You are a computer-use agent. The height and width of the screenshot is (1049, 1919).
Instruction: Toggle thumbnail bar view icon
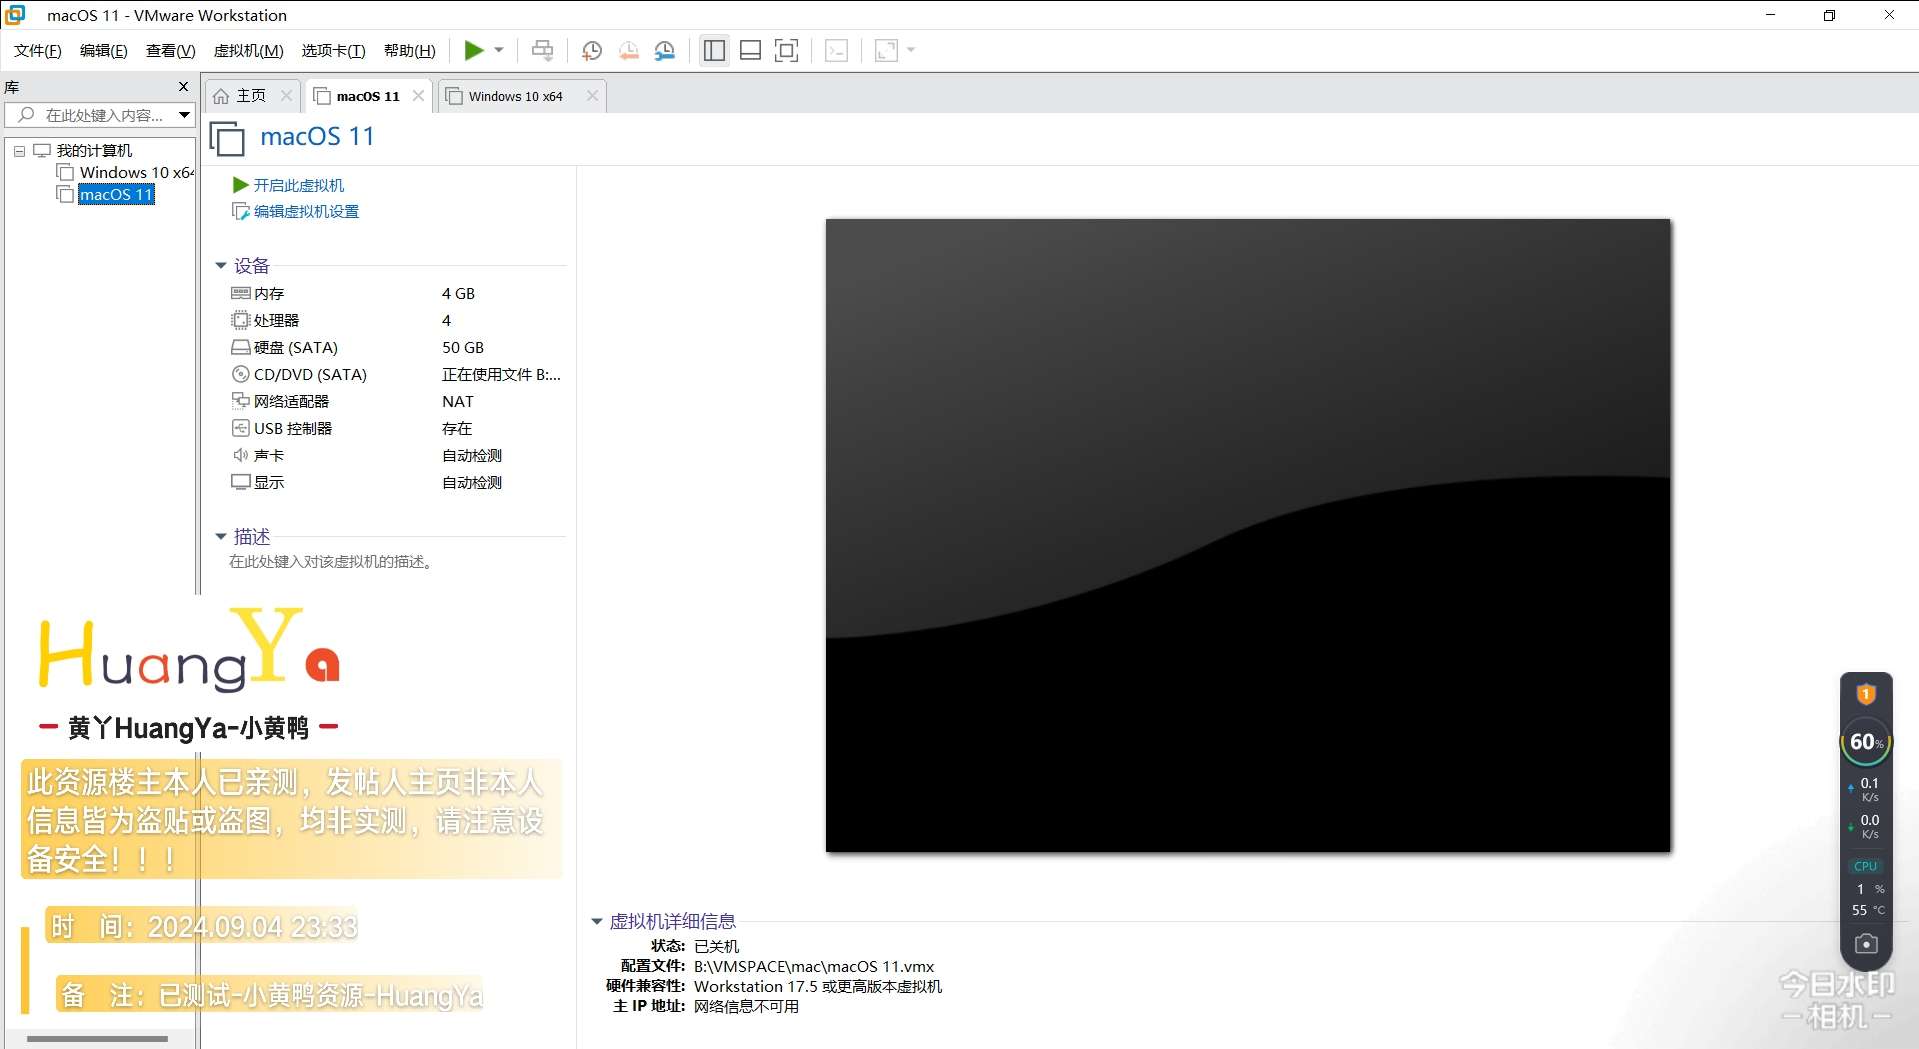point(751,50)
